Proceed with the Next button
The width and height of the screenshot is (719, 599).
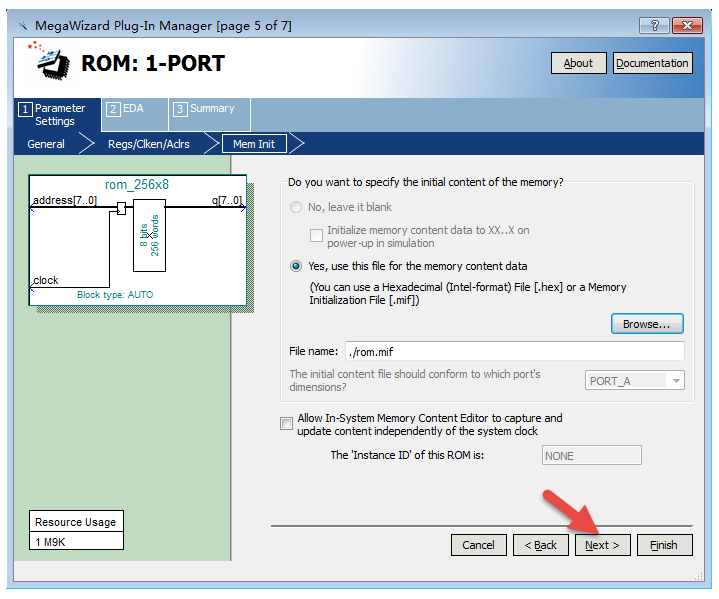click(x=603, y=545)
